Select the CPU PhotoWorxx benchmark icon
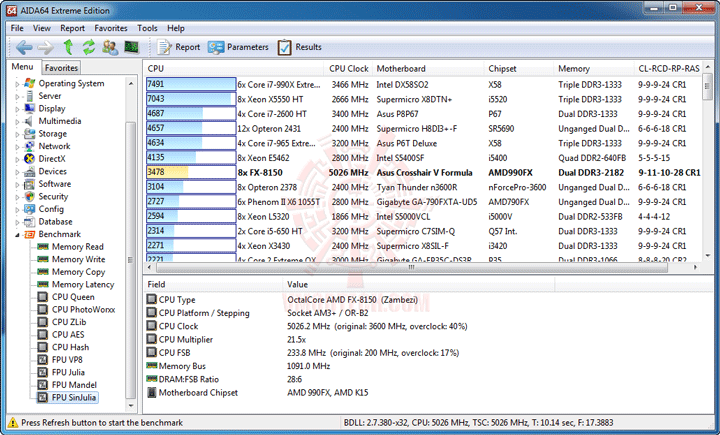720x435 pixels. point(43,310)
